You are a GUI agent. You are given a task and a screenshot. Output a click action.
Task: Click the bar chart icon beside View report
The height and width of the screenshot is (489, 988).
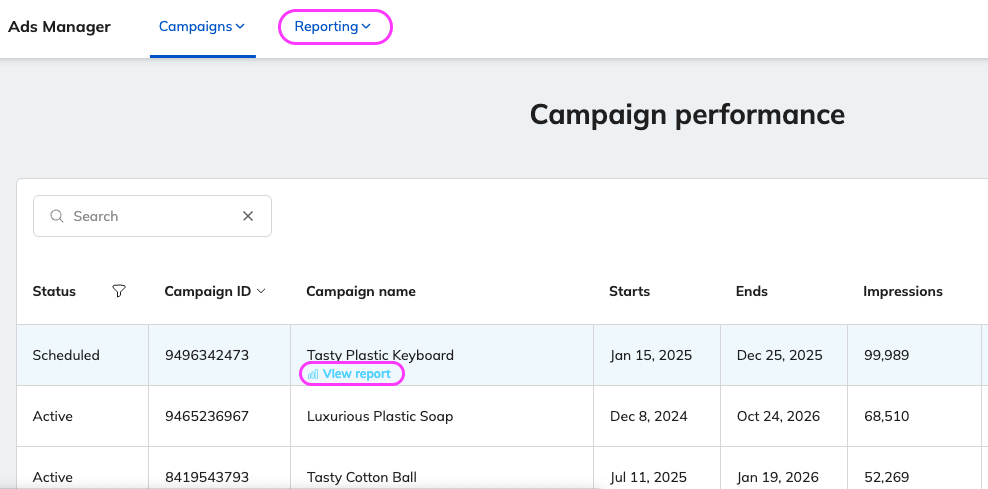click(313, 374)
